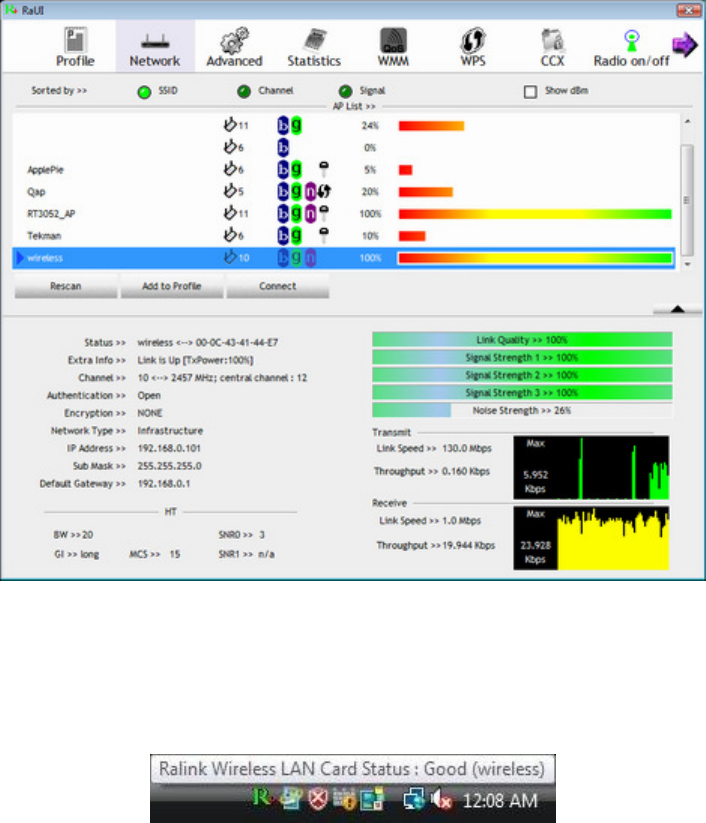706x823 pixels.
Task: Click the purple n-mode icon on RT3052_AP row
Action: tap(310, 214)
